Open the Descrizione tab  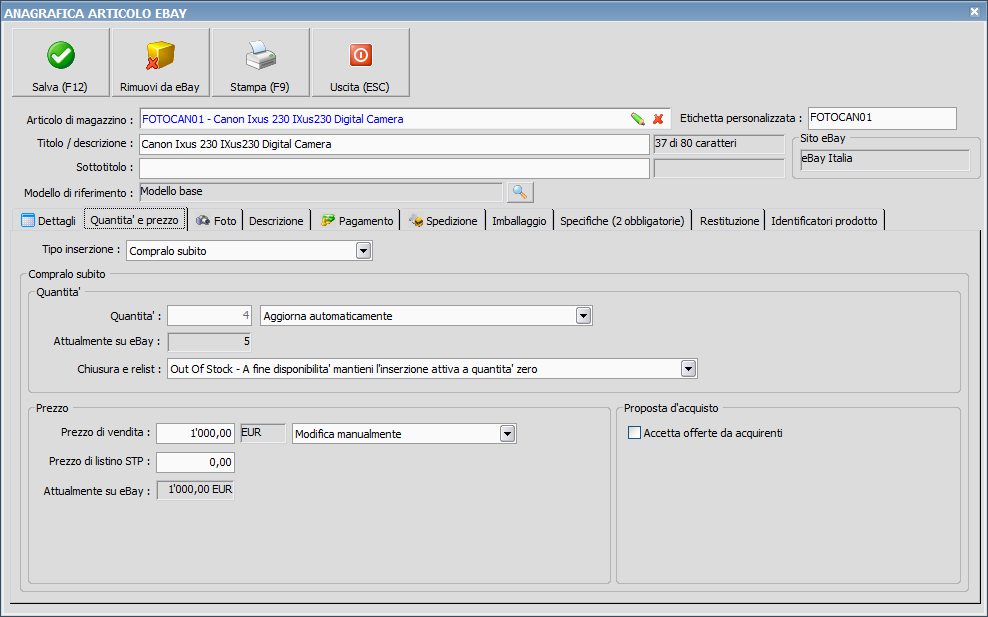(x=276, y=221)
